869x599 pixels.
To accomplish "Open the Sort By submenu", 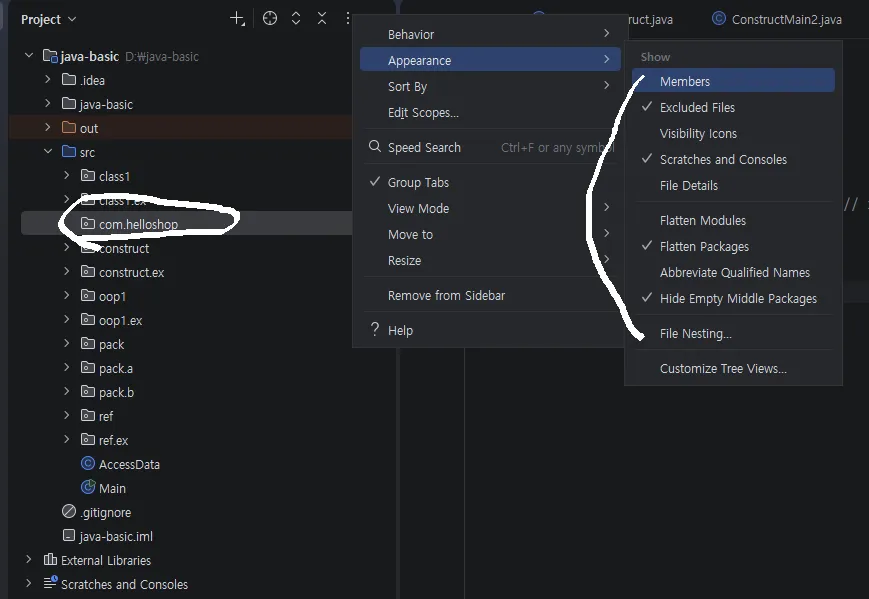I will pos(490,86).
